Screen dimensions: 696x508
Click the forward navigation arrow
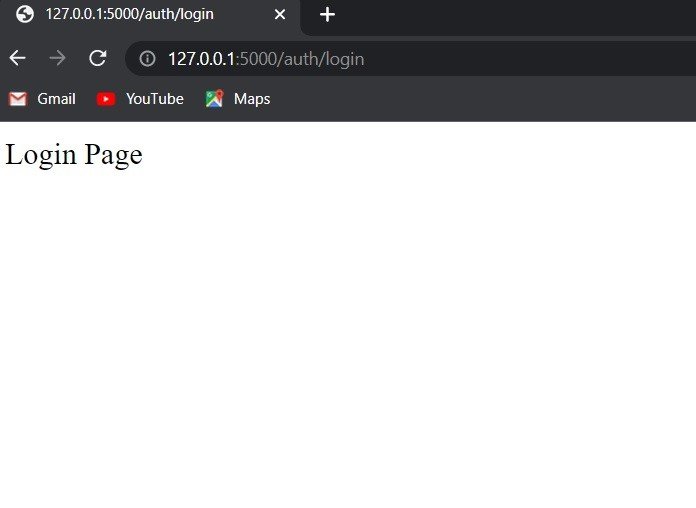(57, 58)
